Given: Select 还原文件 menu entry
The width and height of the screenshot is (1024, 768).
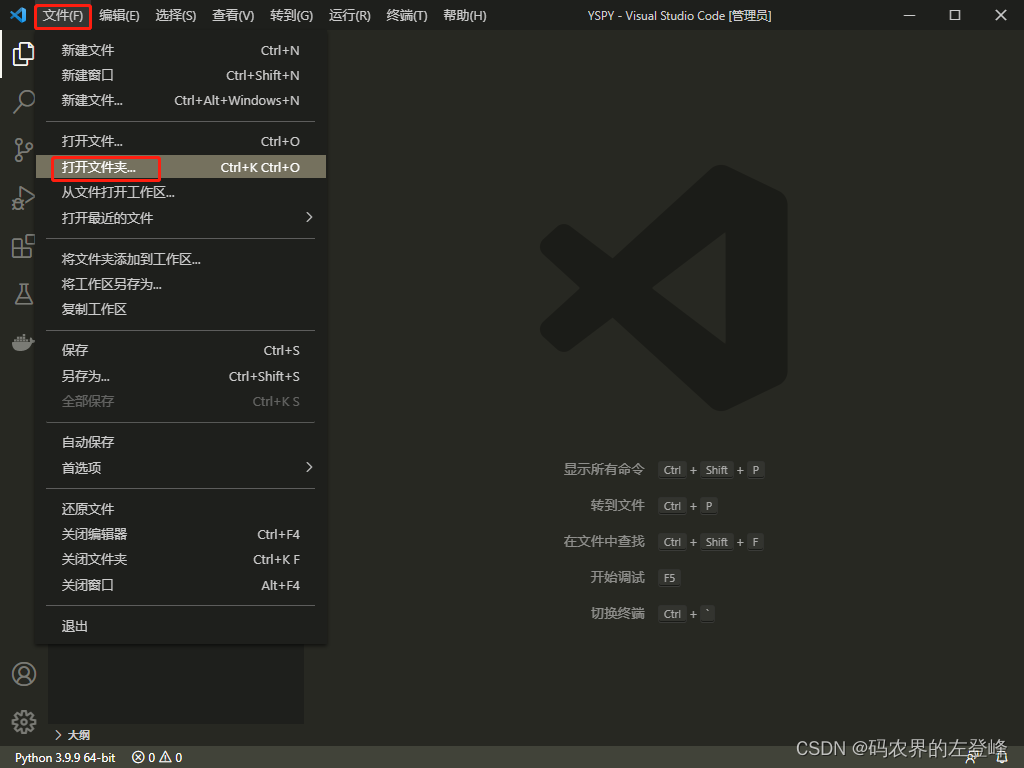Looking at the screenshot, I should point(181,509).
